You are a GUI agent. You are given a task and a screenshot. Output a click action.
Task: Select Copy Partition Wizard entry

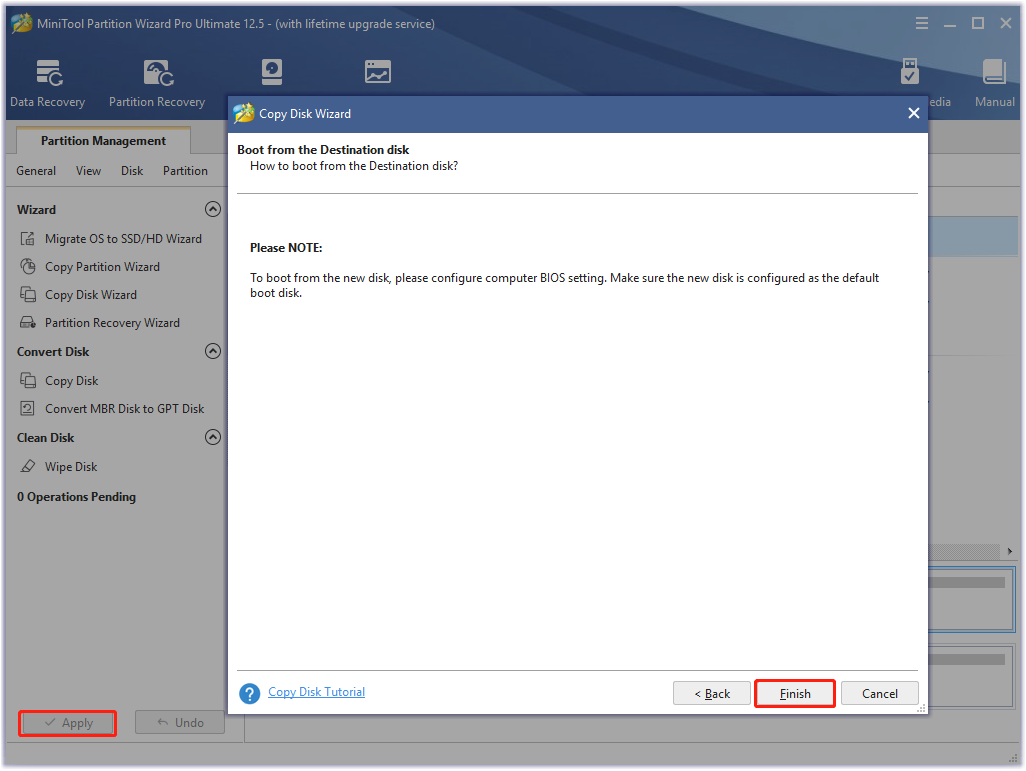pos(102,267)
